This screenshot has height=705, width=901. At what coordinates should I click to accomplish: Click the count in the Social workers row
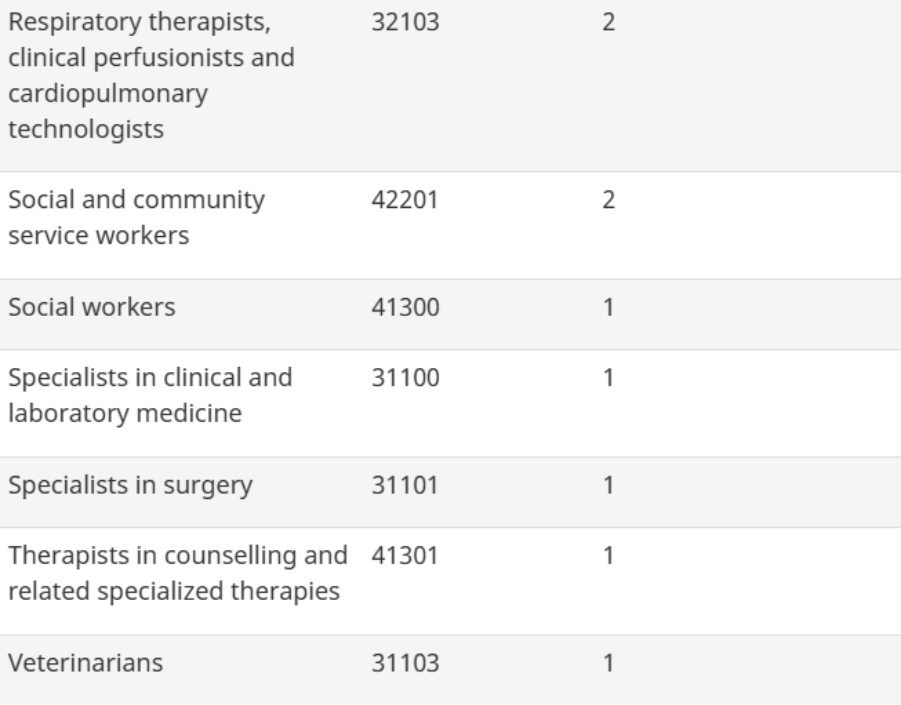607,307
